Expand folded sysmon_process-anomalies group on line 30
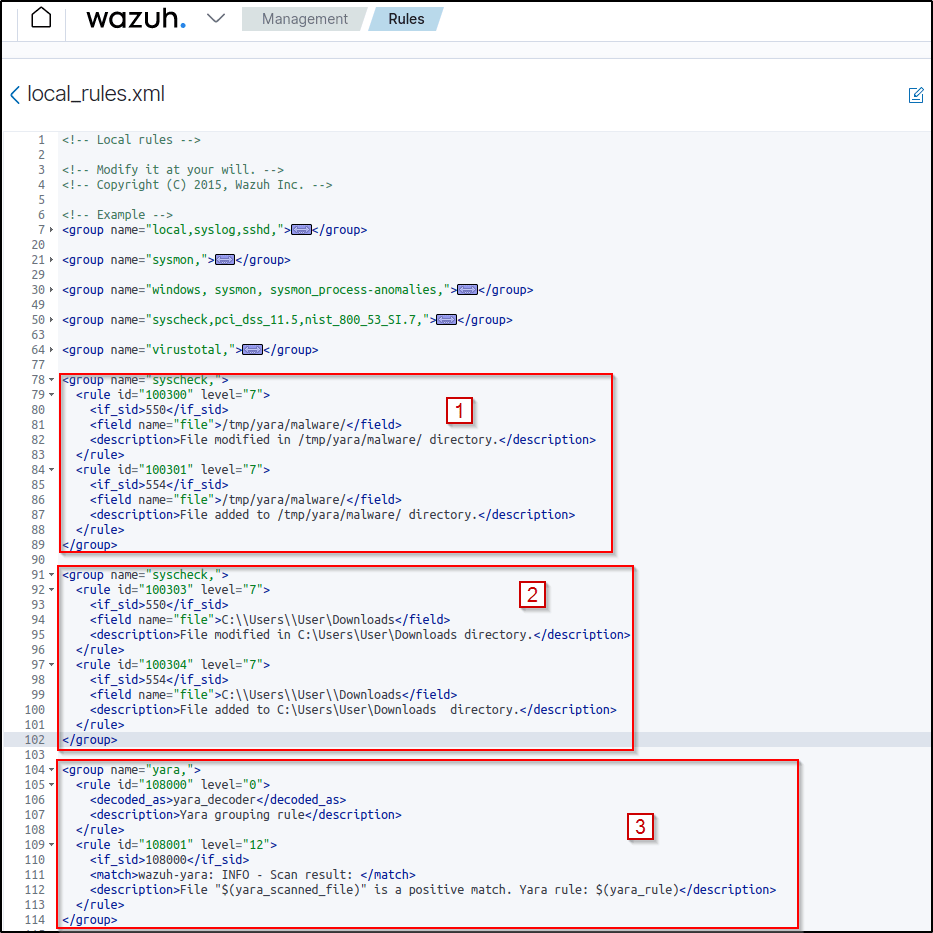 point(51,290)
